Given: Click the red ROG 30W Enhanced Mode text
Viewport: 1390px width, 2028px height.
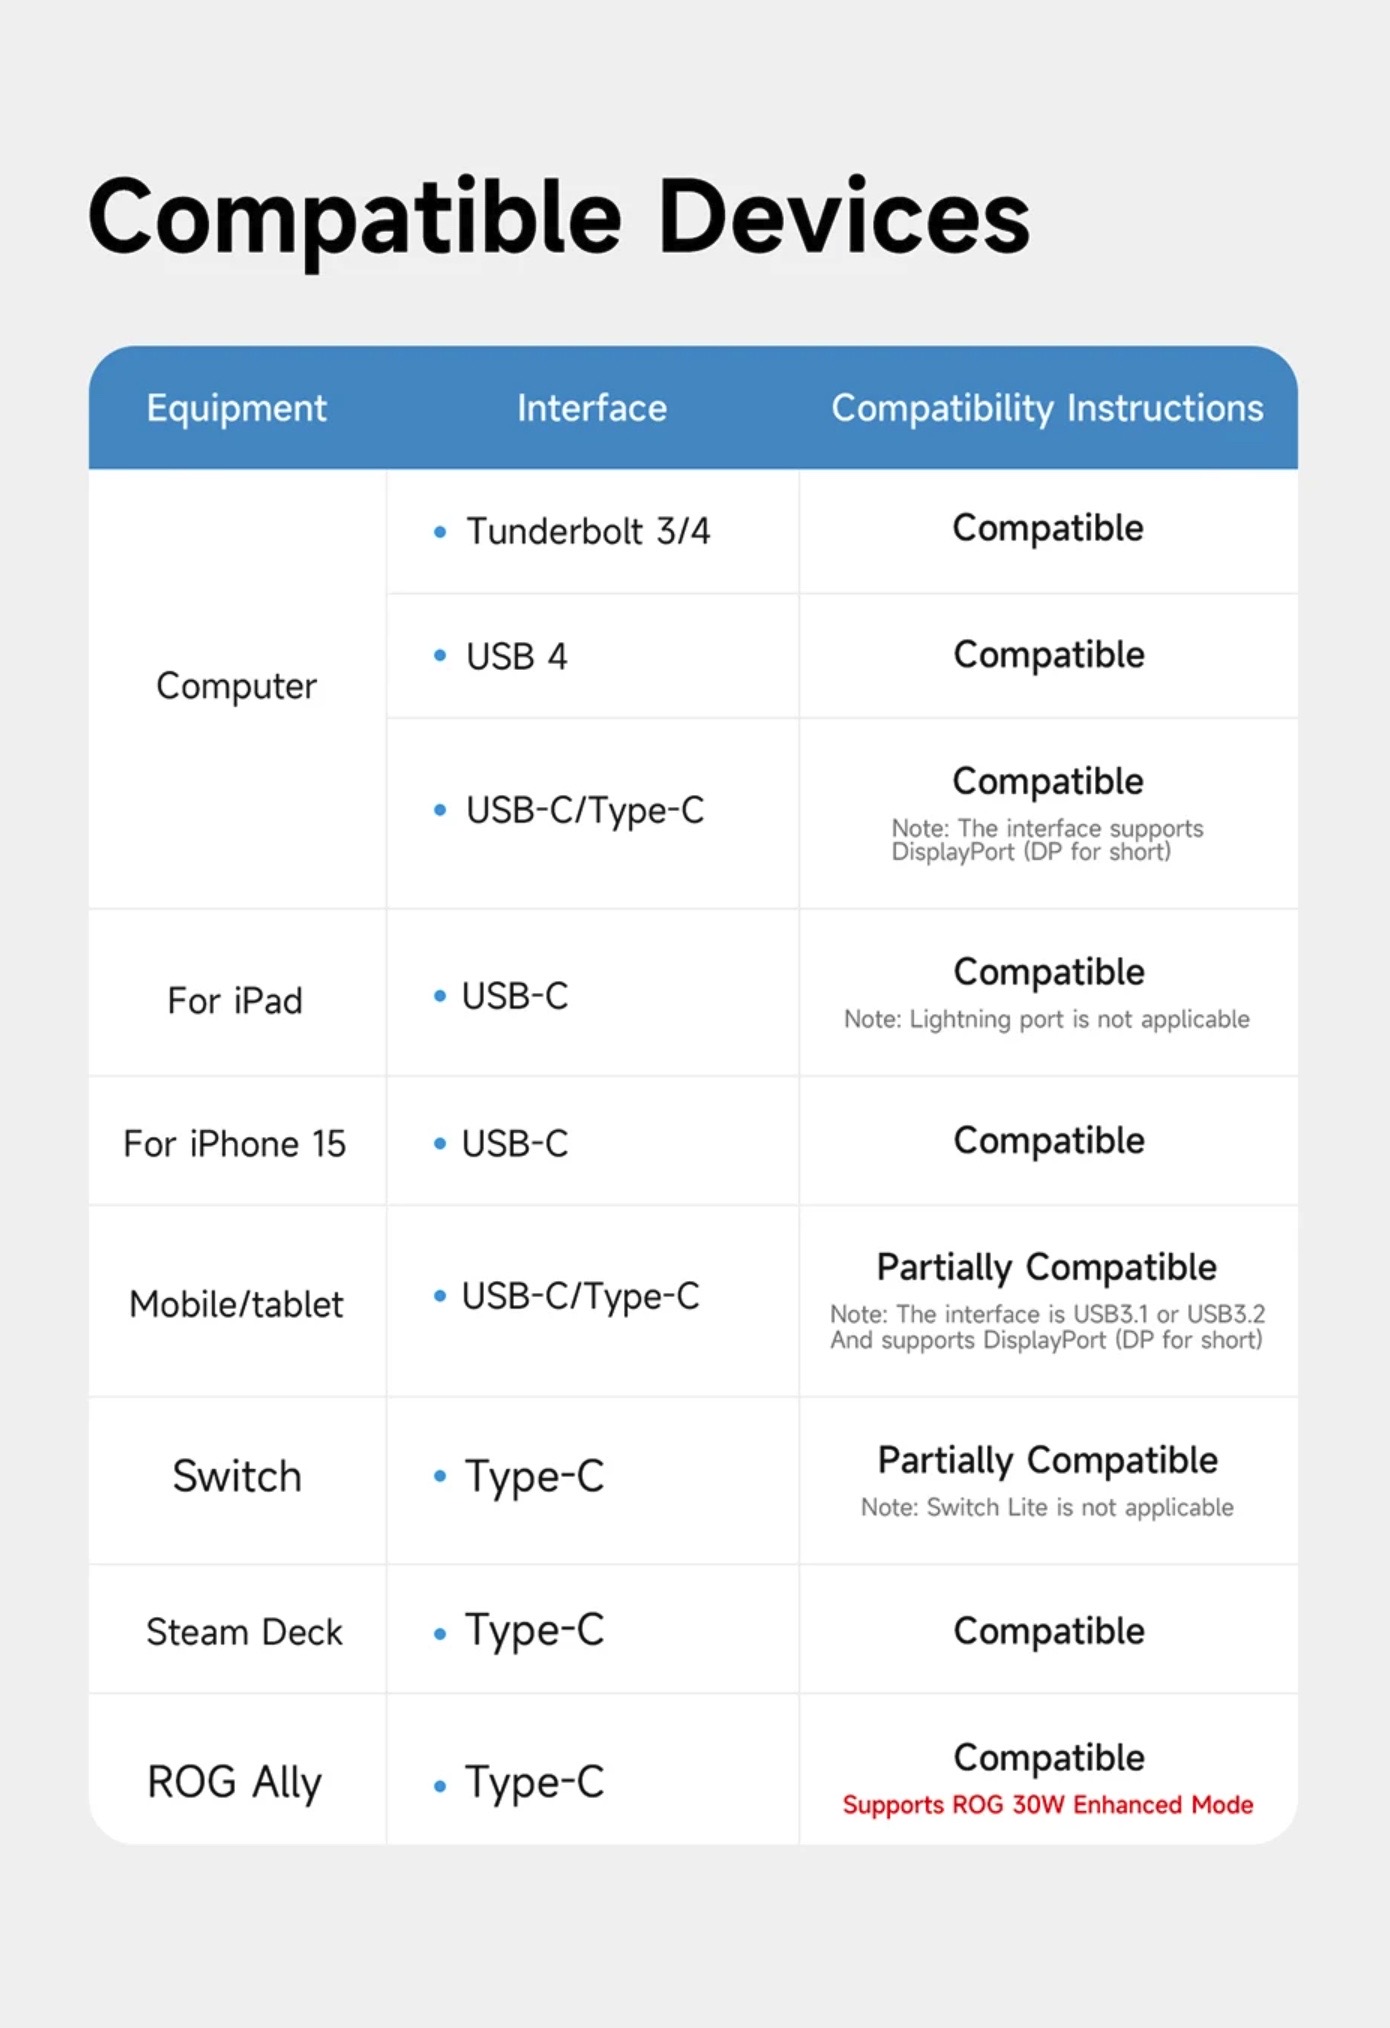Looking at the screenshot, I should point(1047,1805).
